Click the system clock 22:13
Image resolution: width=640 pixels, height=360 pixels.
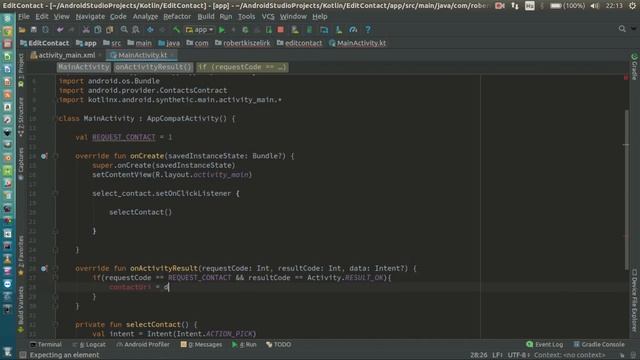pyautogui.click(x=614, y=6)
